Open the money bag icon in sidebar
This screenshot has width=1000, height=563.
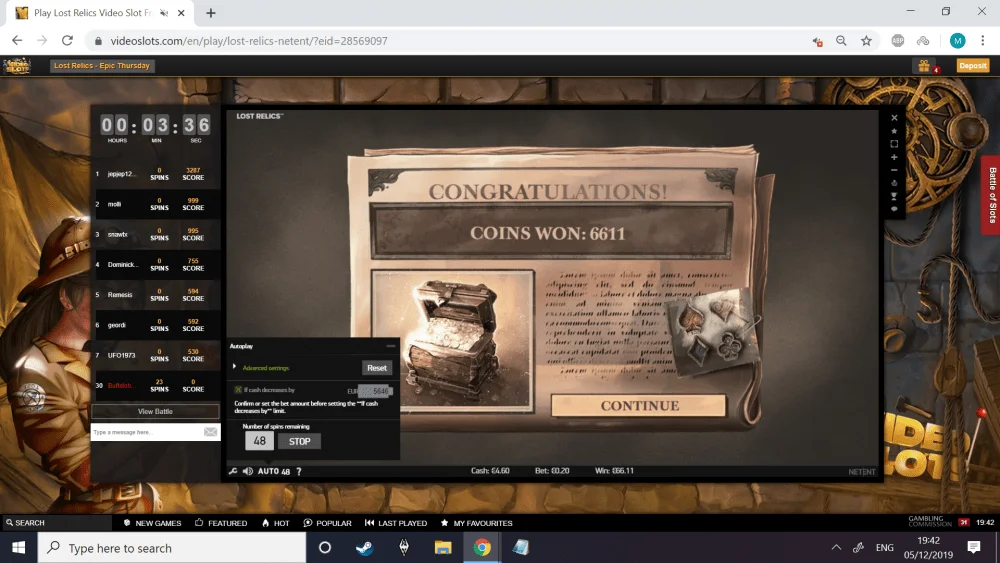[x=894, y=183]
